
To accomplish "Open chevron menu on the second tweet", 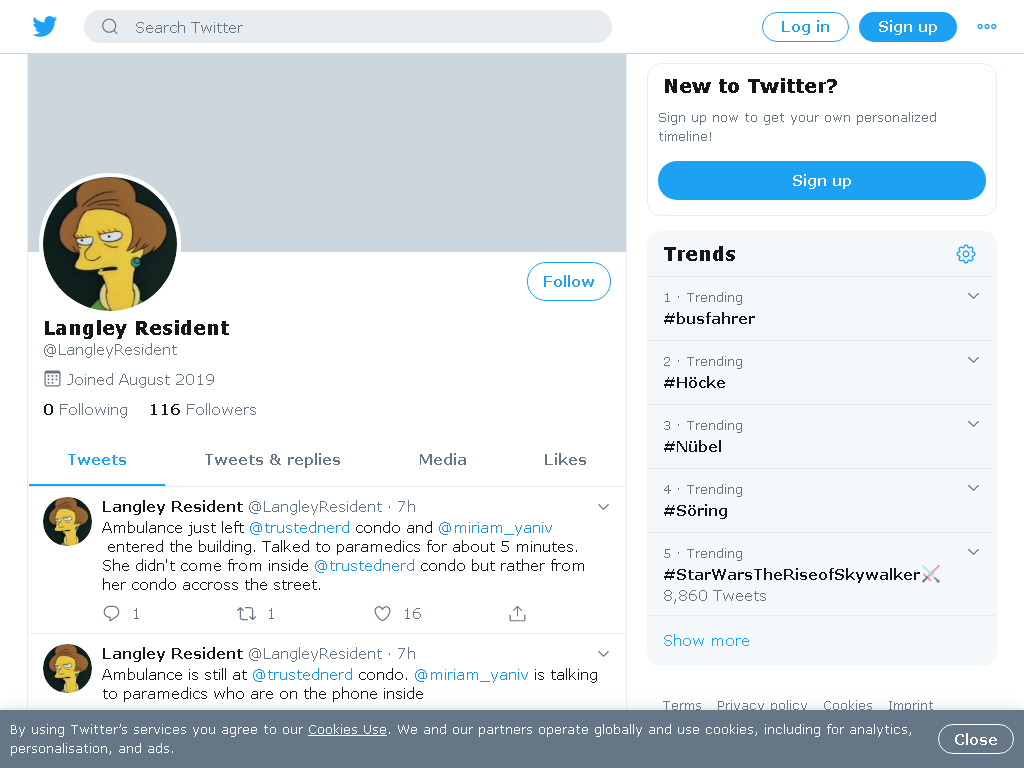I will point(603,654).
